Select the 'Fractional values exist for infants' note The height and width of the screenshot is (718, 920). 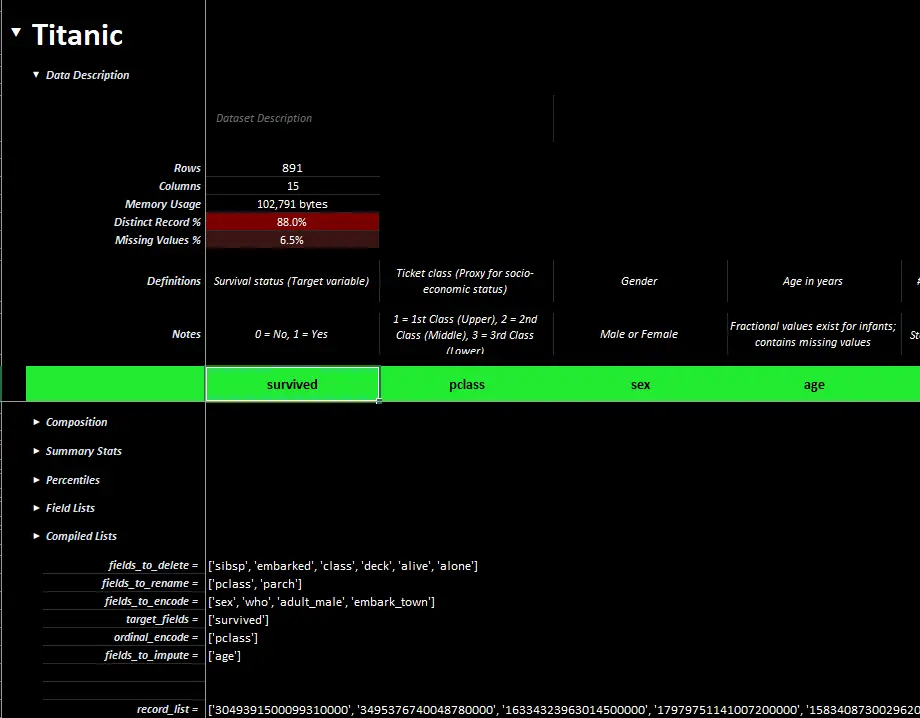[x=814, y=334]
